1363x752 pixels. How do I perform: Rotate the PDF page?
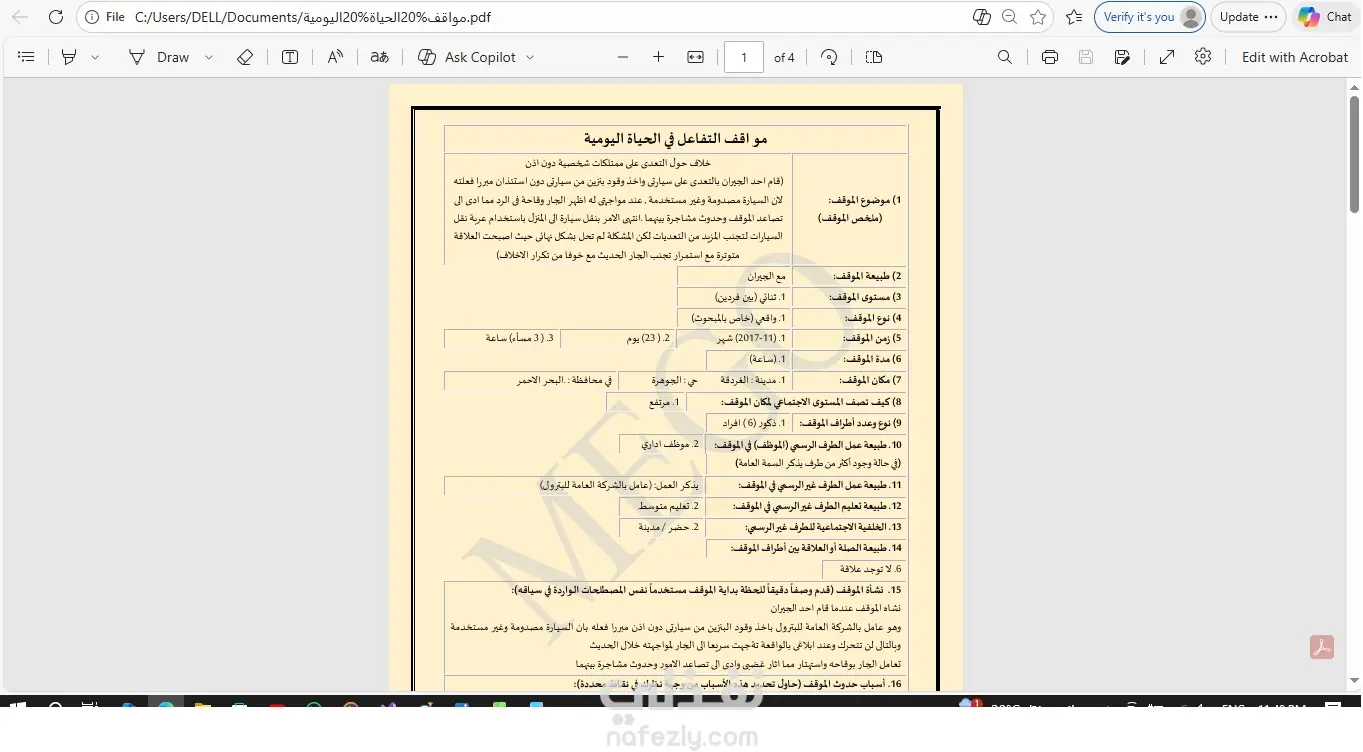click(829, 57)
